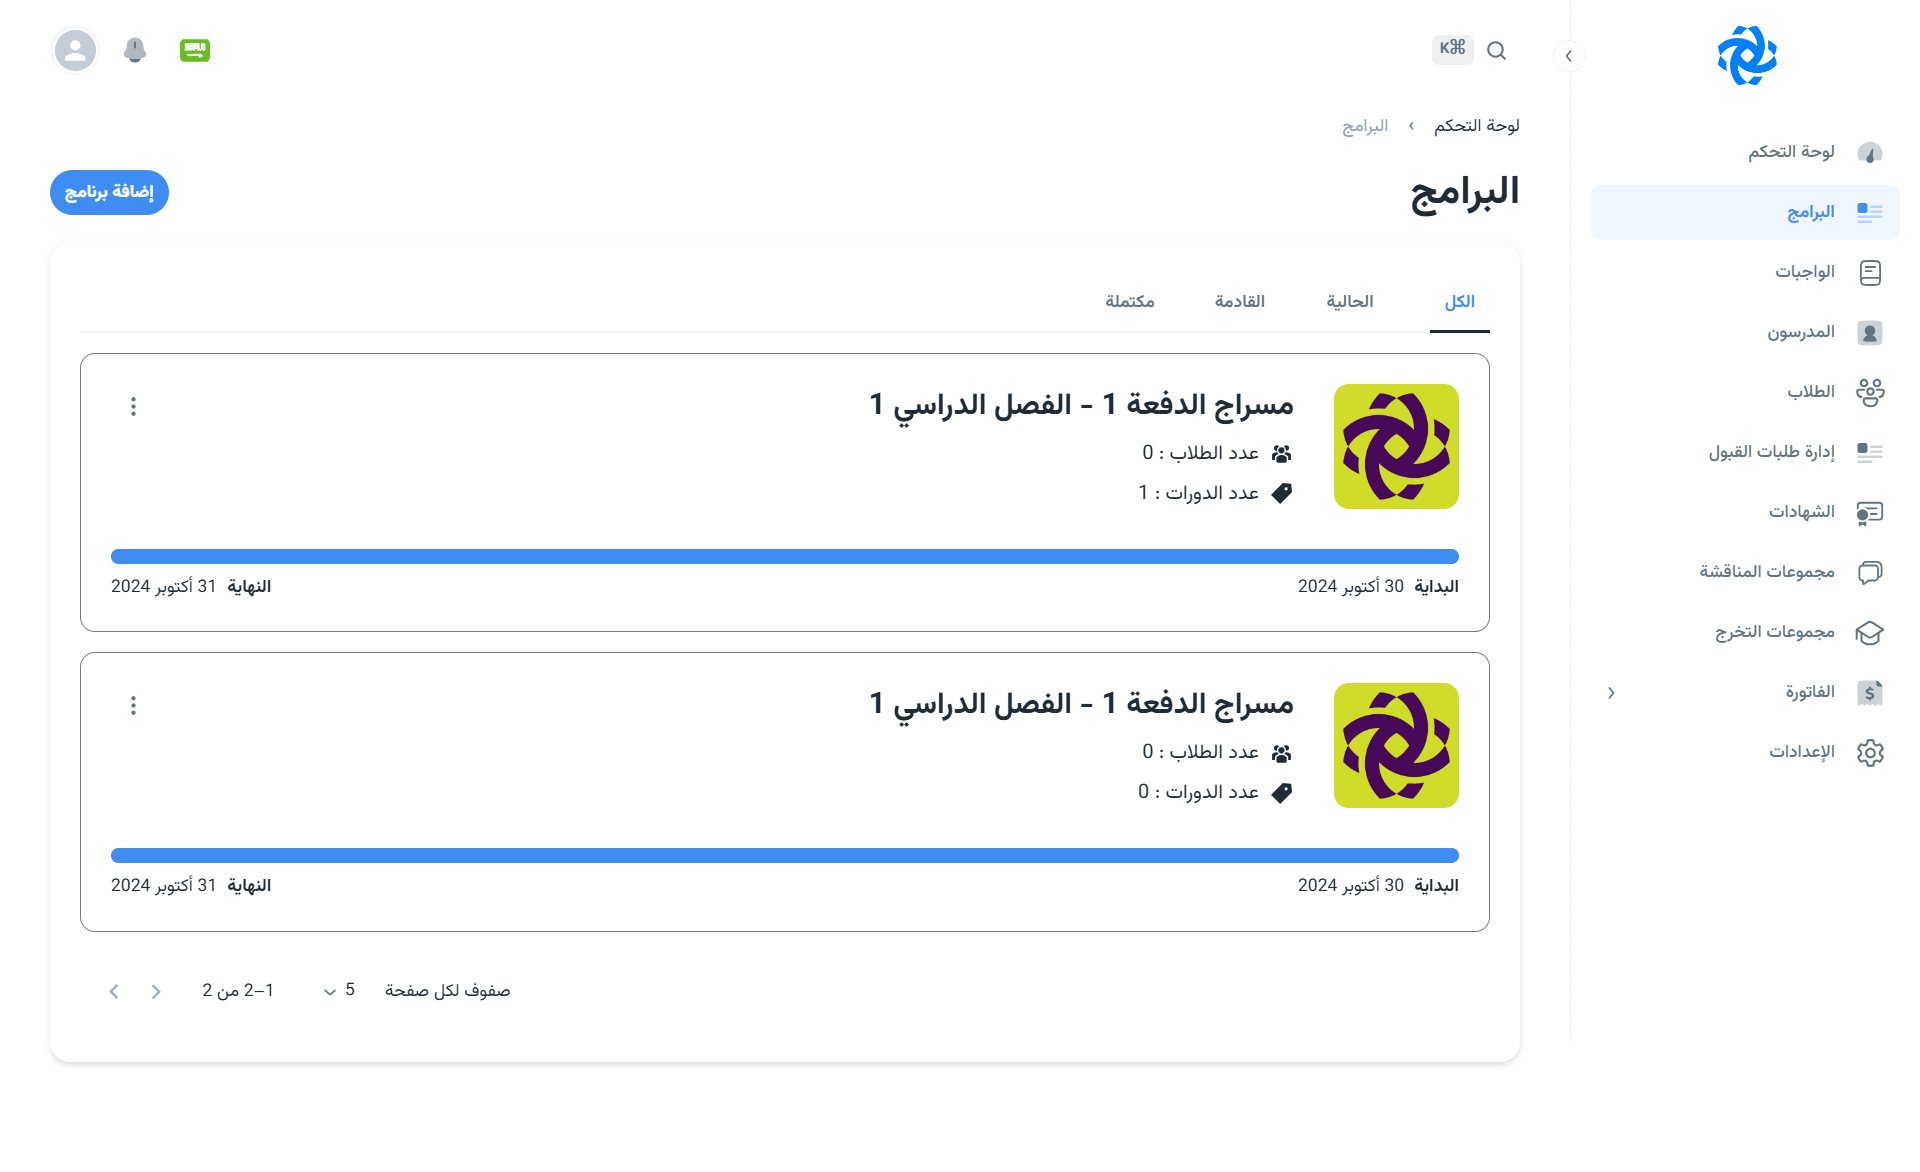Viewport: 1920px width, 1172px height.
Task: Collapse the sidebar with the chevron toggle
Action: (1568, 56)
